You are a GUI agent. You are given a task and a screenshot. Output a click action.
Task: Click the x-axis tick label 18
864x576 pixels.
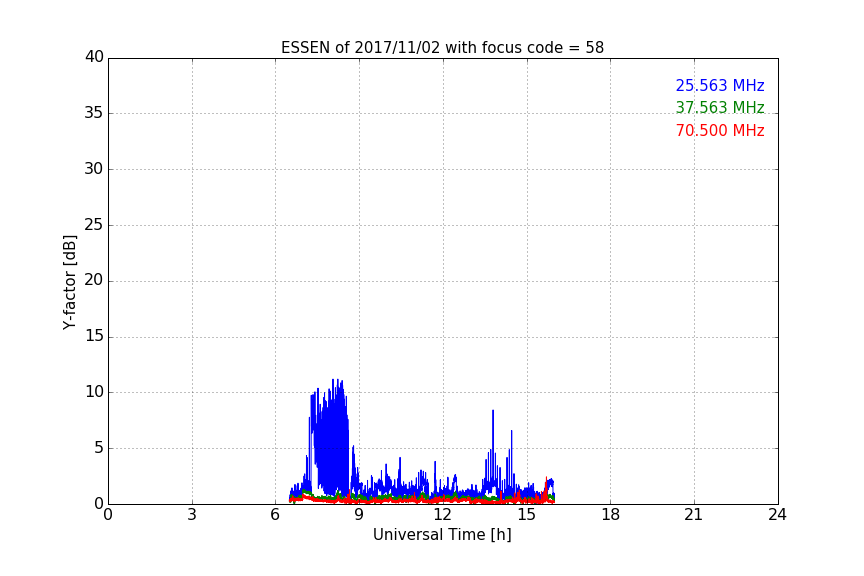coord(611,515)
